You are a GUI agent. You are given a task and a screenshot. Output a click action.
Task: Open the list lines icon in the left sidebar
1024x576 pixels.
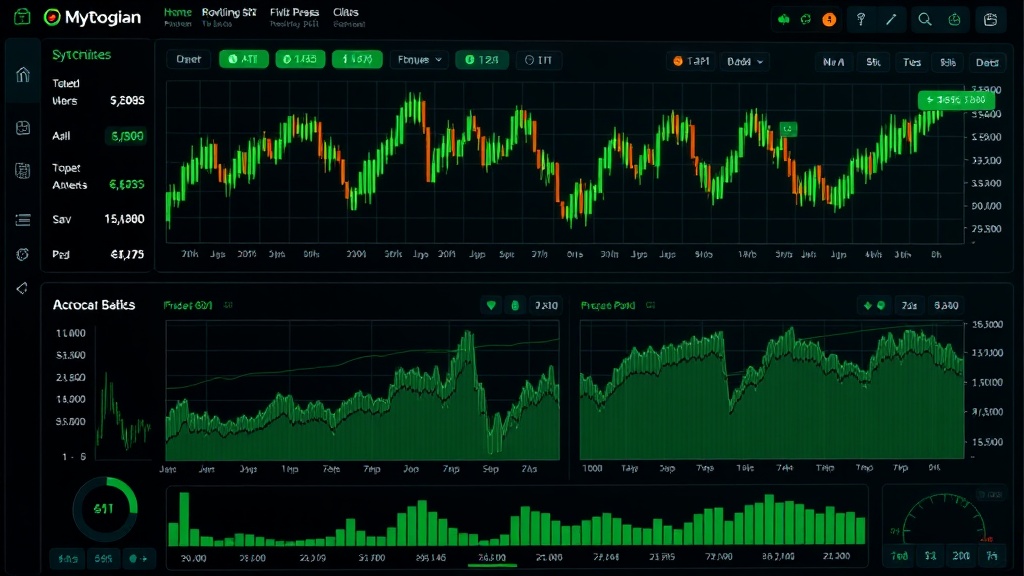pos(23,220)
